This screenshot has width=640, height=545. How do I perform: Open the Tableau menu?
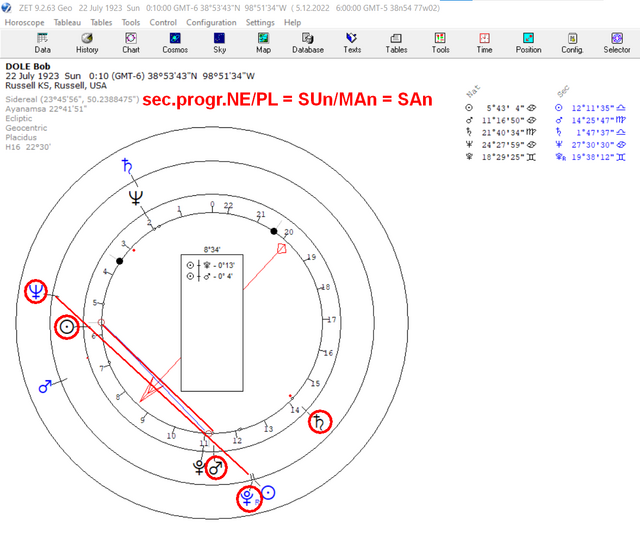pyautogui.click(x=67, y=22)
